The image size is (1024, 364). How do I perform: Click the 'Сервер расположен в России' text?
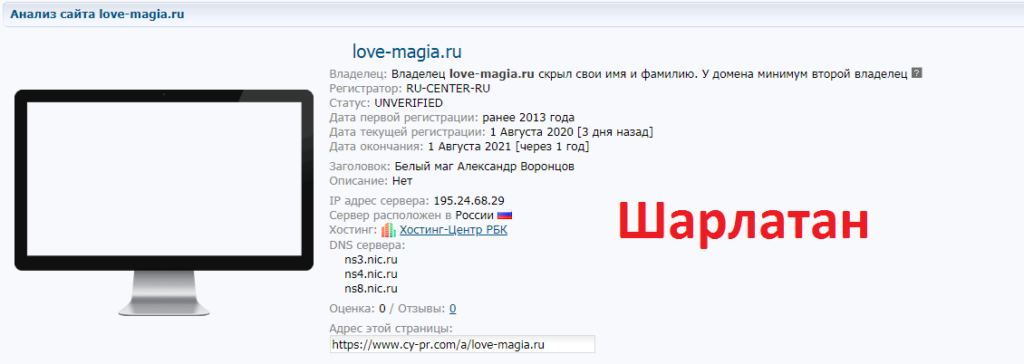click(x=412, y=215)
